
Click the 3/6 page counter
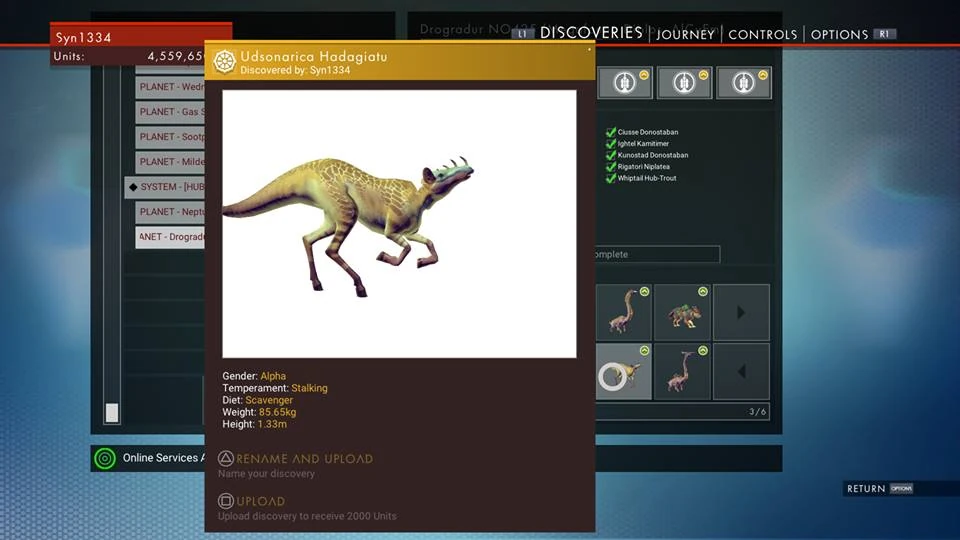[757, 411]
